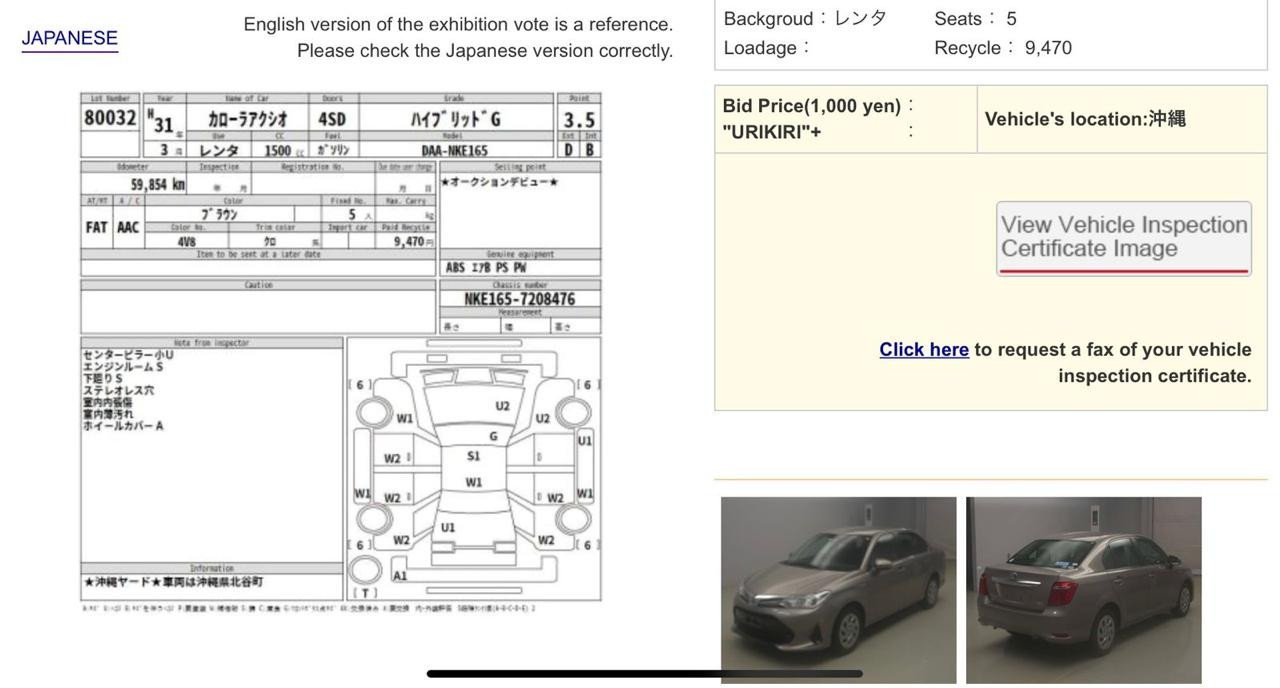Viewport: 1280px width, 688px height.
Task: Open the rear-view car photo thumbnail
Action: 1084,590
